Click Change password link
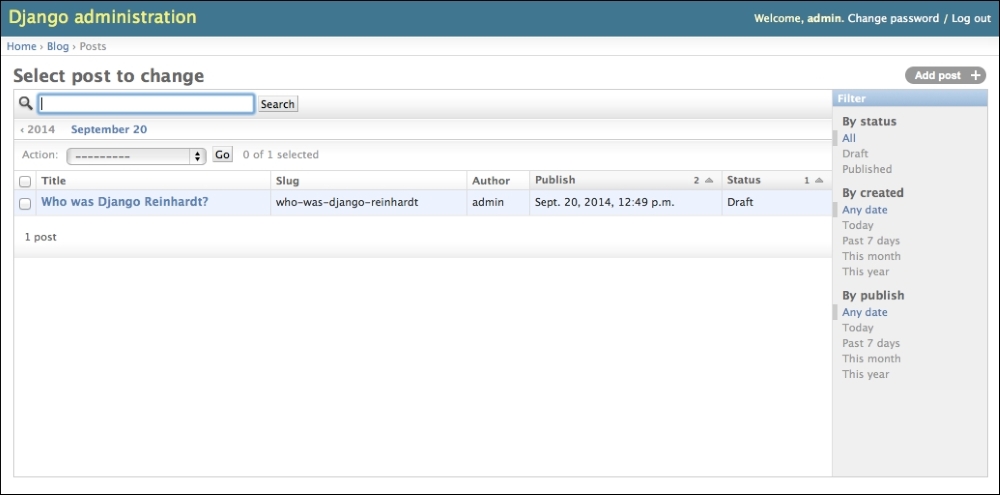Image resolution: width=1000 pixels, height=495 pixels. pos(893,18)
